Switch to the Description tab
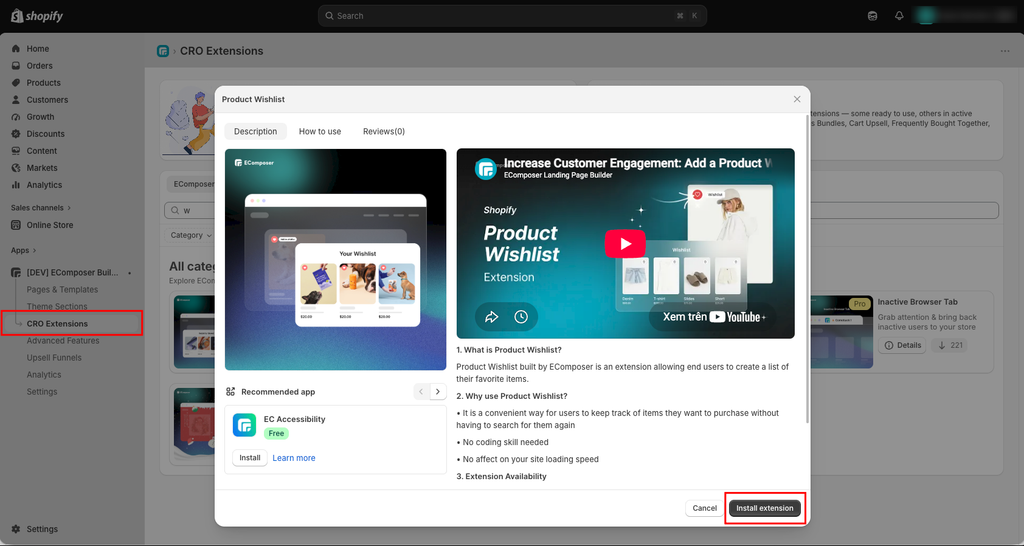The width and height of the screenshot is (1024, 546). click(255, 131)
